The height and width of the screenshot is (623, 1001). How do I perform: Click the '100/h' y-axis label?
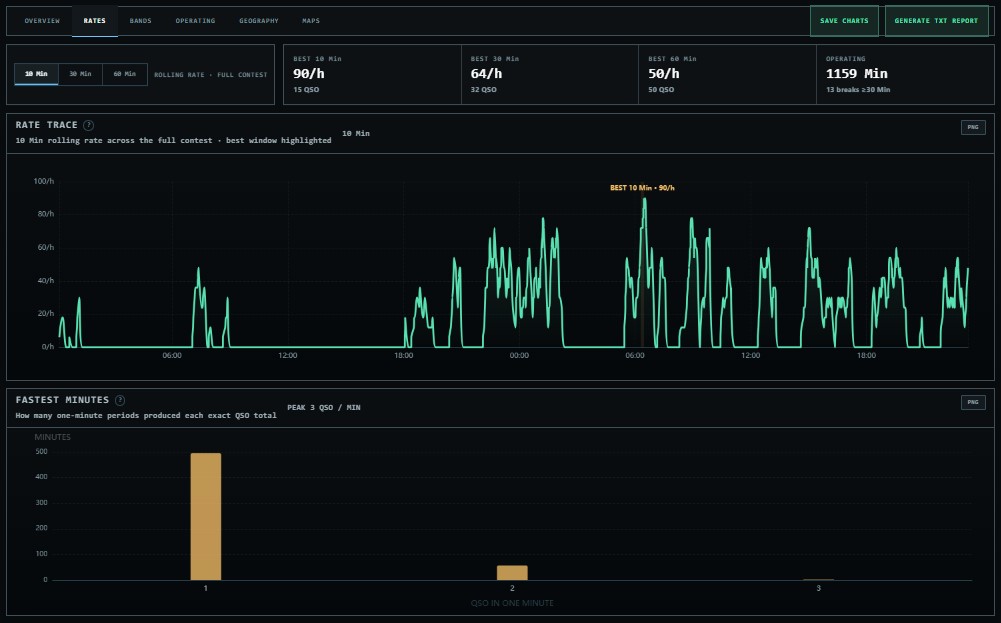44,181
